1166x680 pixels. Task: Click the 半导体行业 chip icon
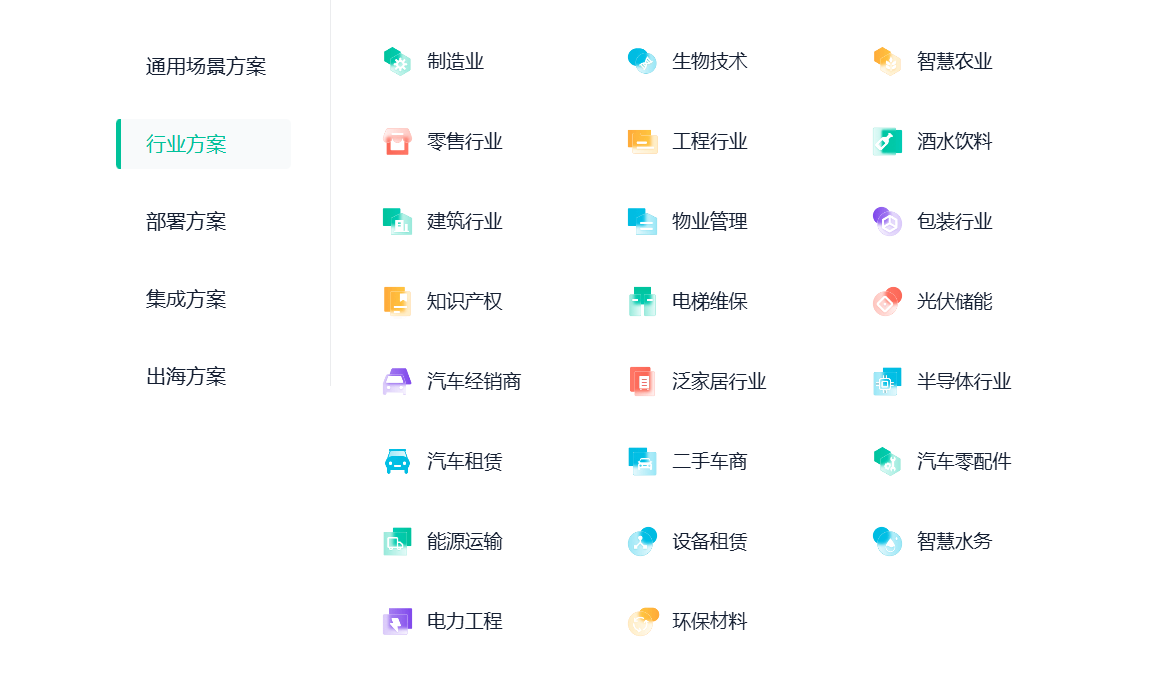tap(887, 382)
